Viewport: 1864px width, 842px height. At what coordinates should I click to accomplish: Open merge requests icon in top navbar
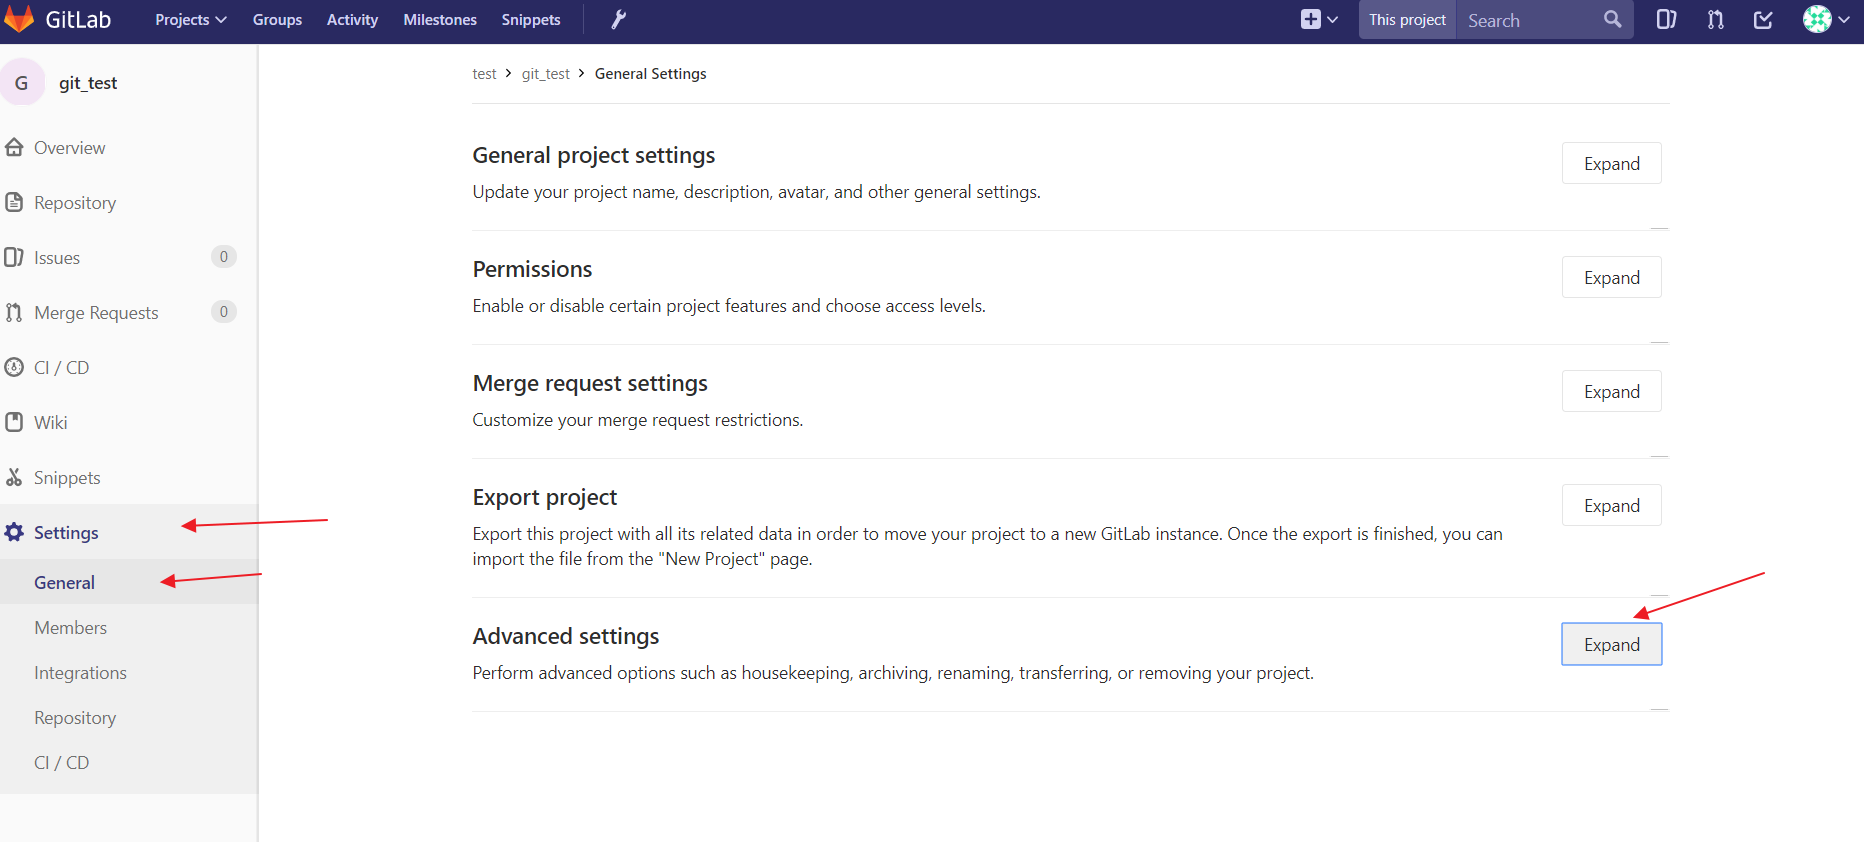(1716, 19)
